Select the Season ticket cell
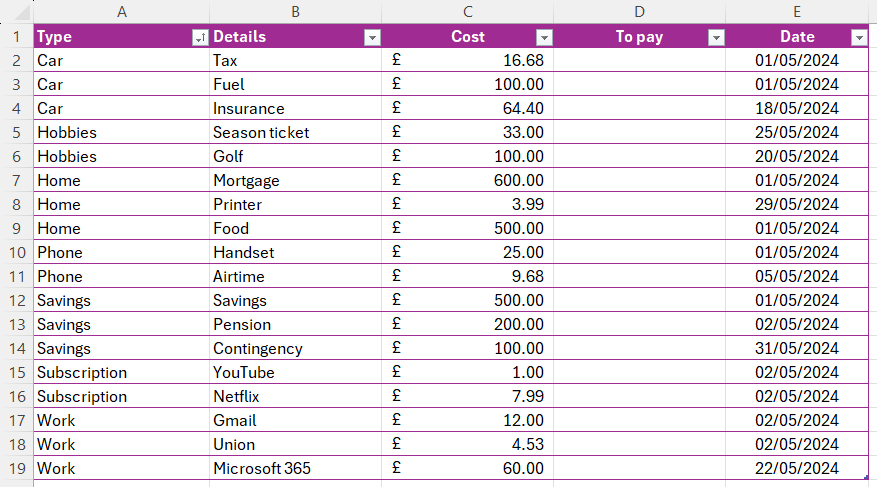This screenshot has height=487, width=877. coord(295,132)
